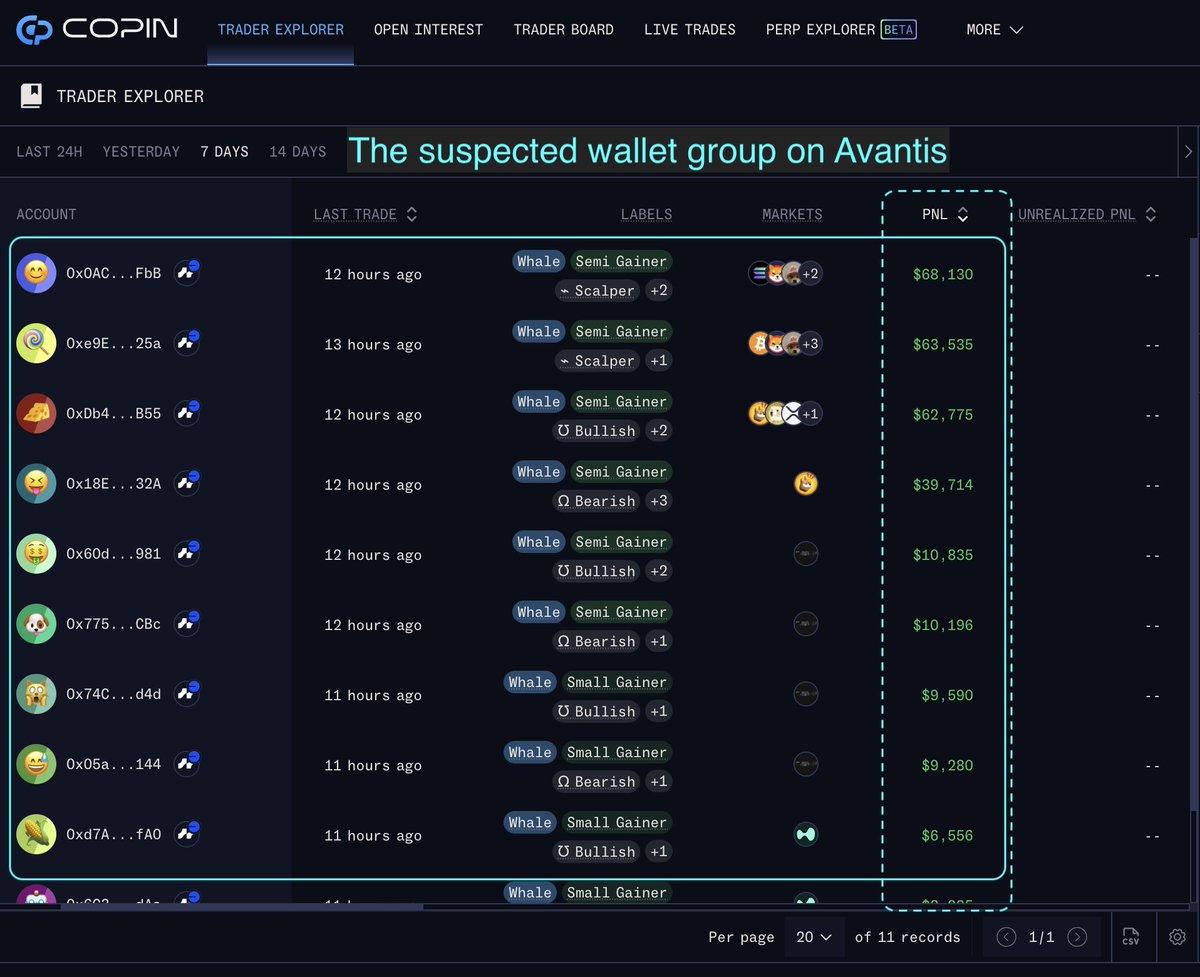Select the 14 Days time range
Image resolution: width=1200 pixels, height=977 pixels.
(x=297, y=152)
